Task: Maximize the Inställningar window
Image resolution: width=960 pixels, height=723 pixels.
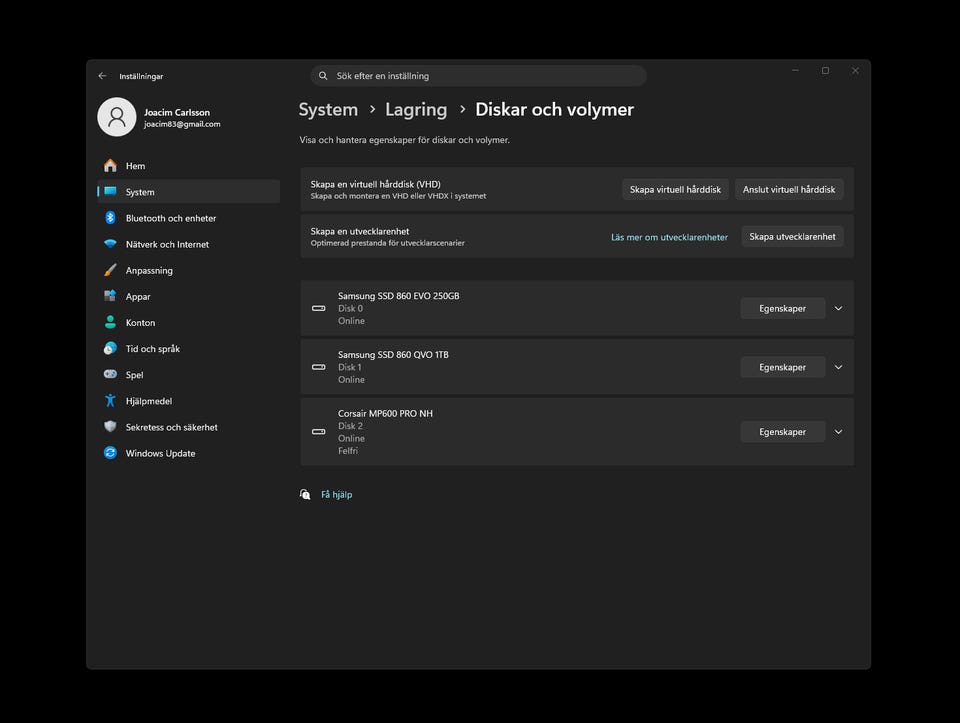Action: tap(825, 71)
